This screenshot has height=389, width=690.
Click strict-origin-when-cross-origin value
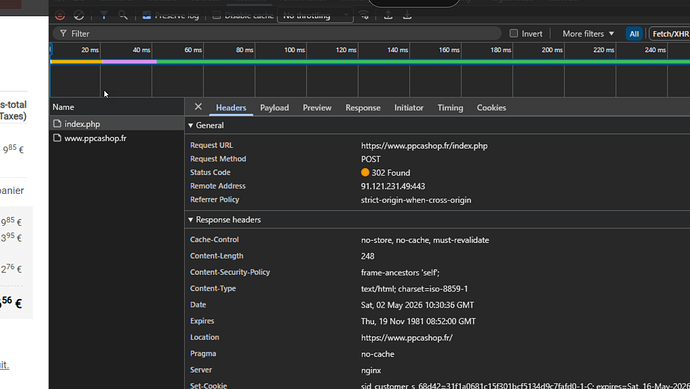click(x=416, y=200)
